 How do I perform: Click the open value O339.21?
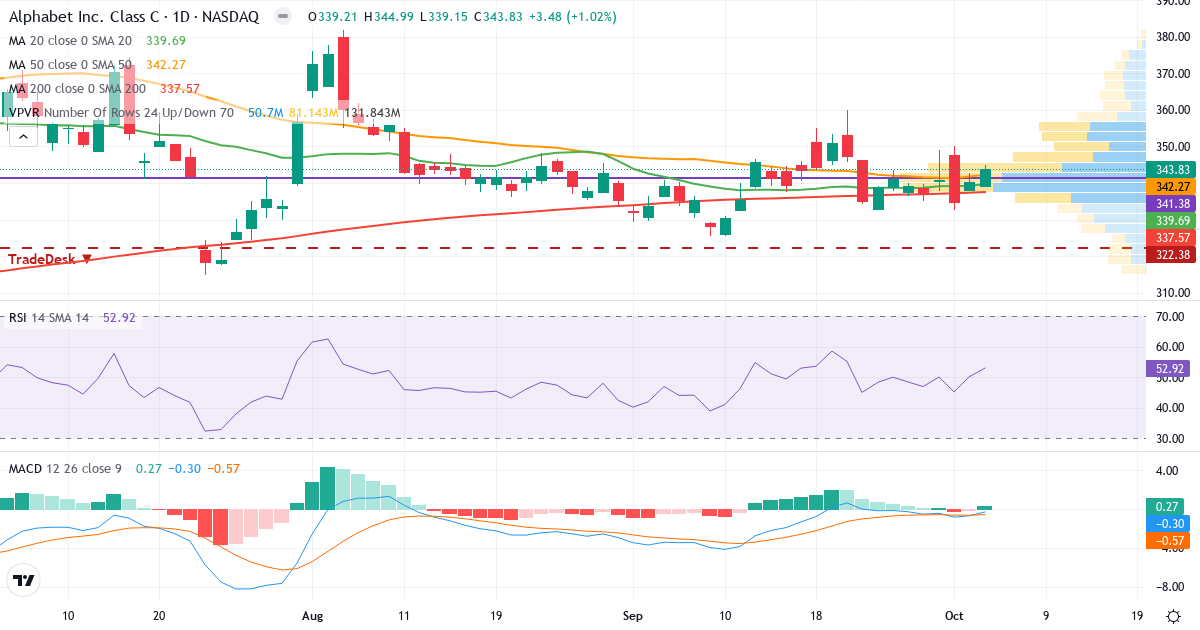(333, 17)
